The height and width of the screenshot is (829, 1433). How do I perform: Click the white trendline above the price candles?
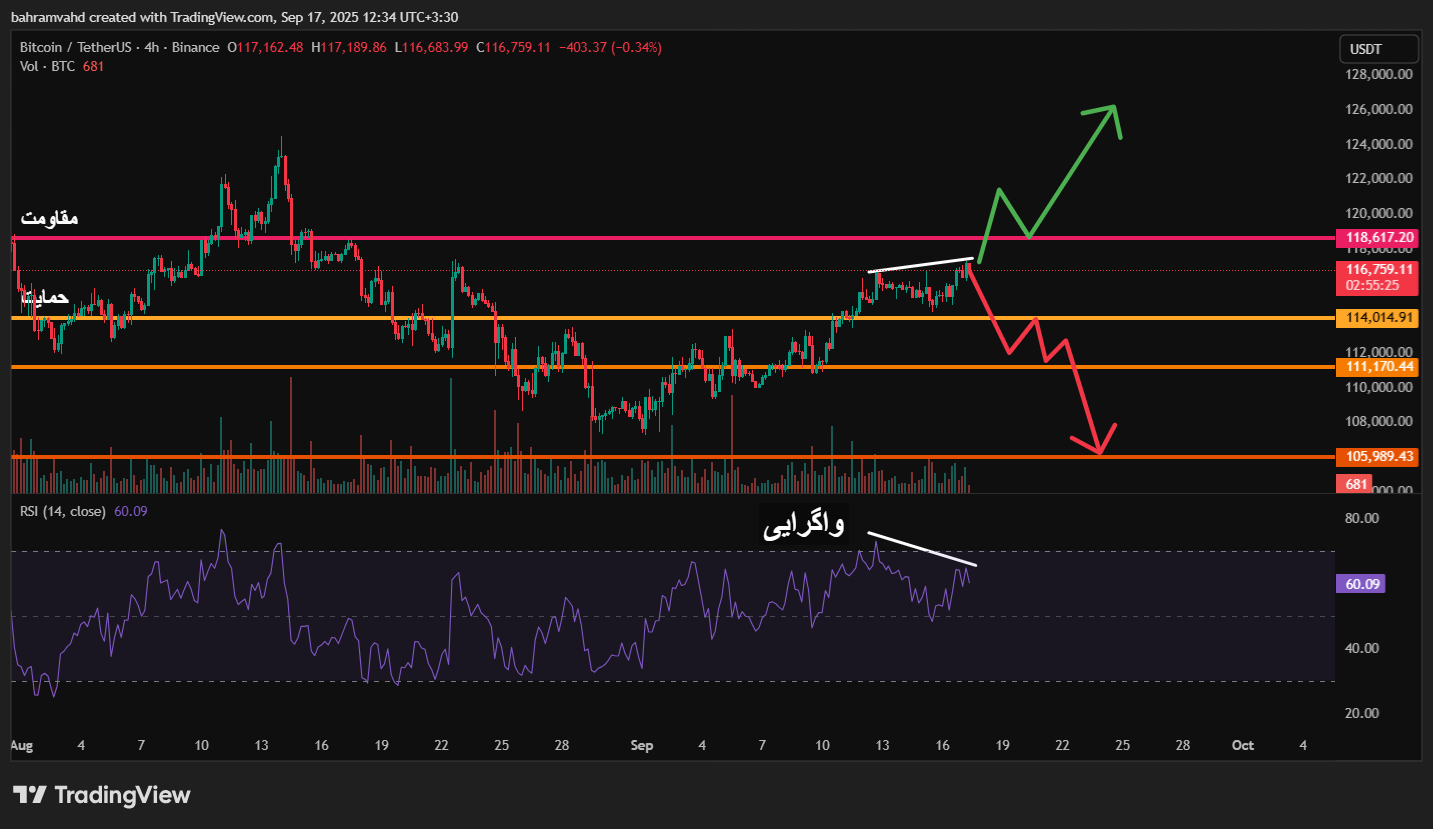[920, 265]
